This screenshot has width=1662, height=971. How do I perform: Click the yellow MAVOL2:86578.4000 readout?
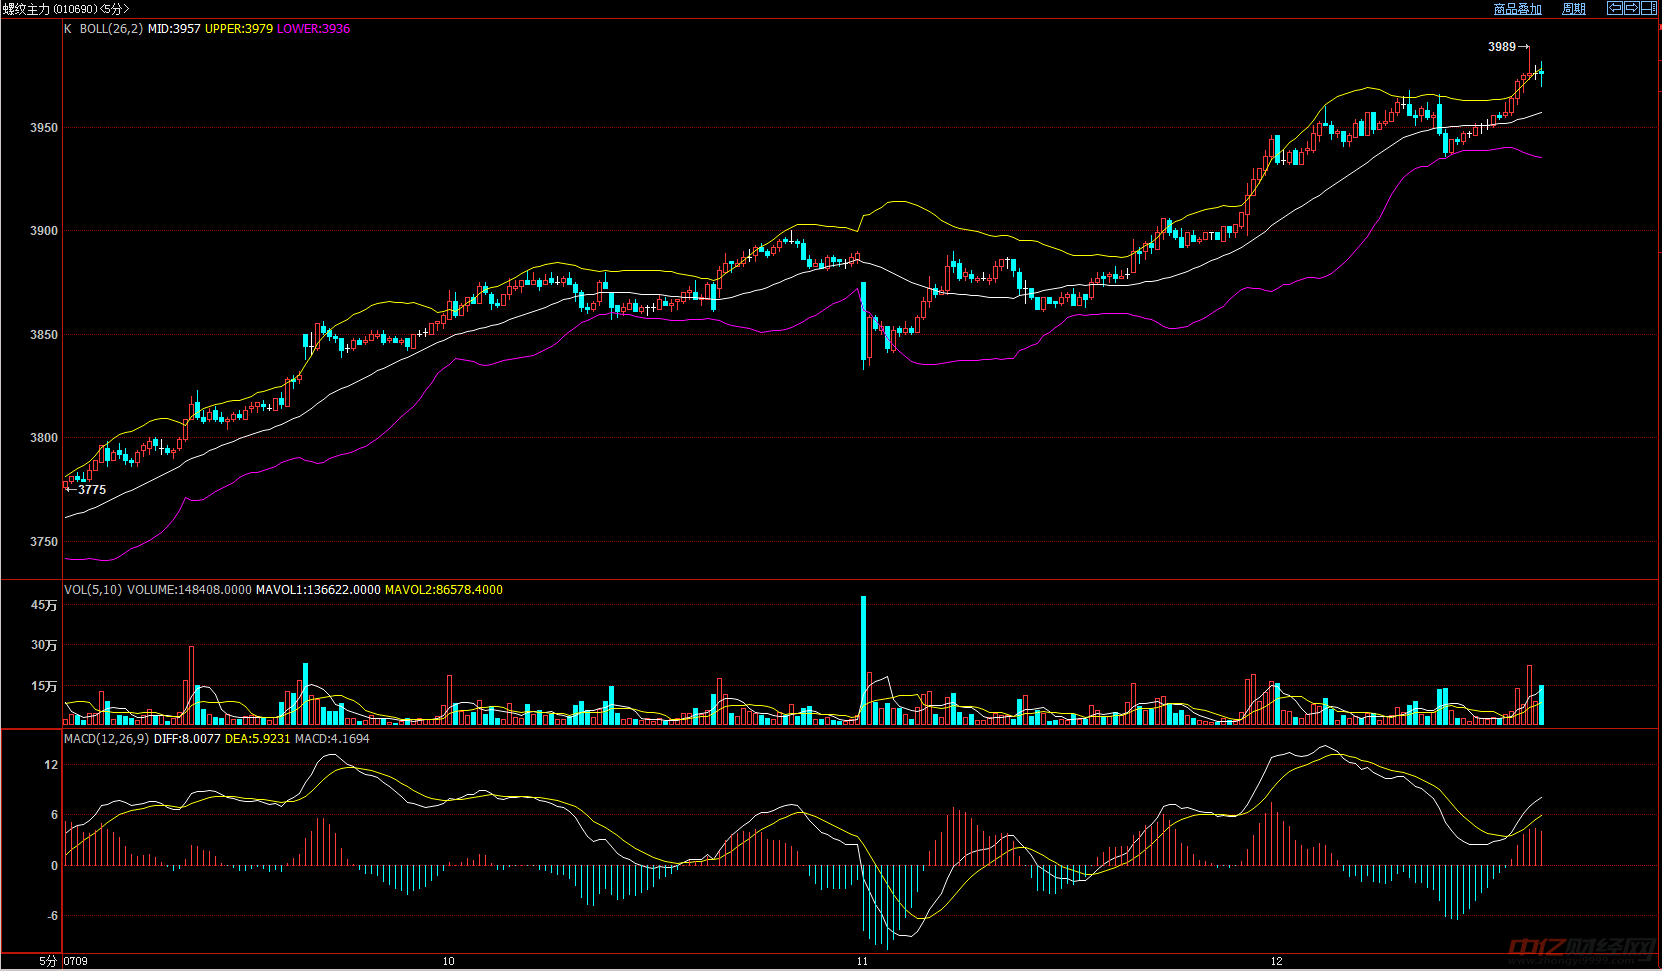click(x=444, y=590)
